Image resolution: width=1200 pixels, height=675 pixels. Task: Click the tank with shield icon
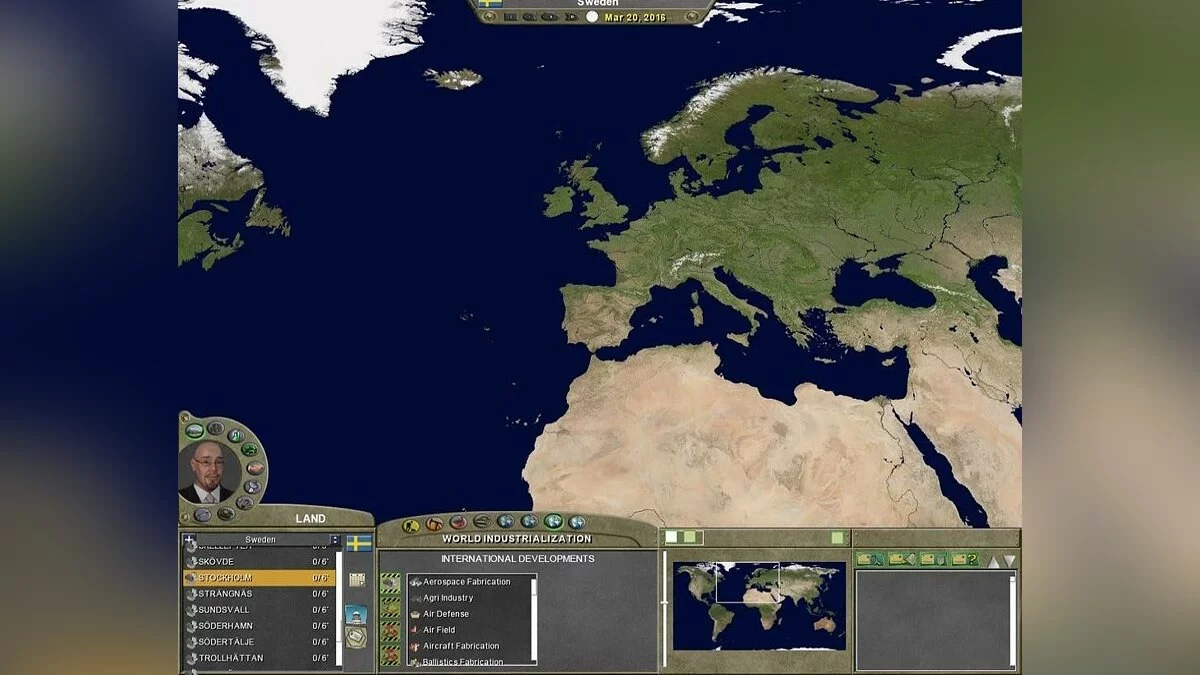click(932, 559)
